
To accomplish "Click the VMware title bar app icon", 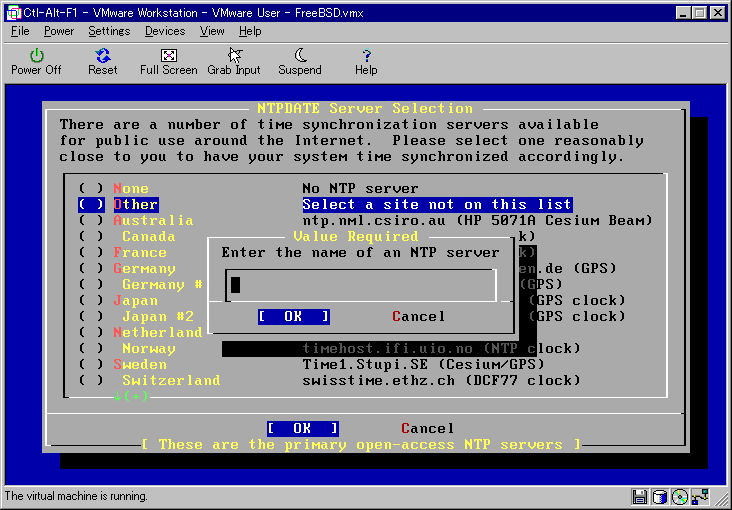I will (x=14, y=13).
